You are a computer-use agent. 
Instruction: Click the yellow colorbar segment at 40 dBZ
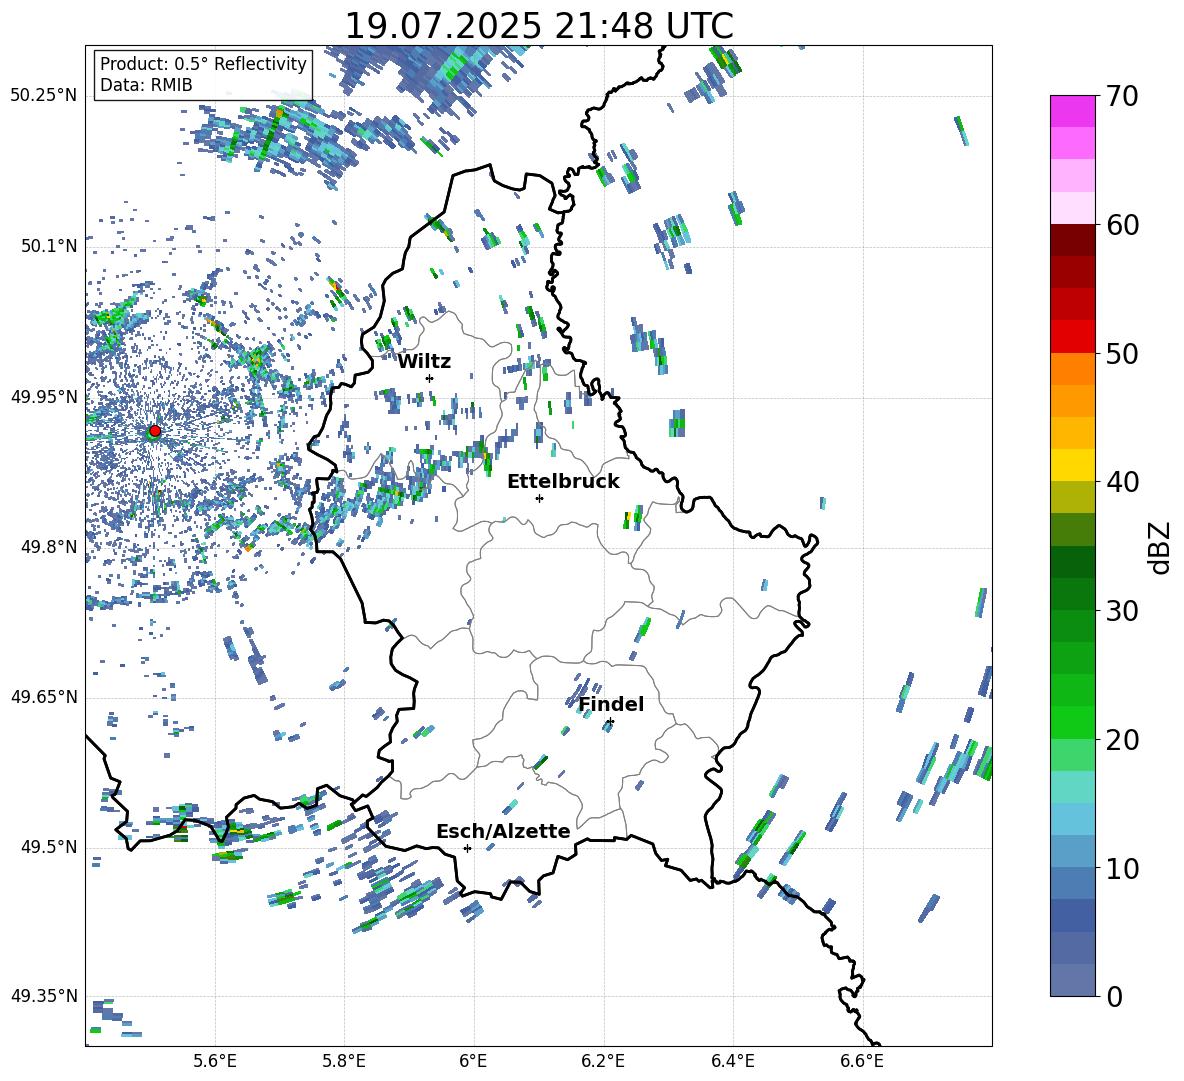pos(1072,465)
